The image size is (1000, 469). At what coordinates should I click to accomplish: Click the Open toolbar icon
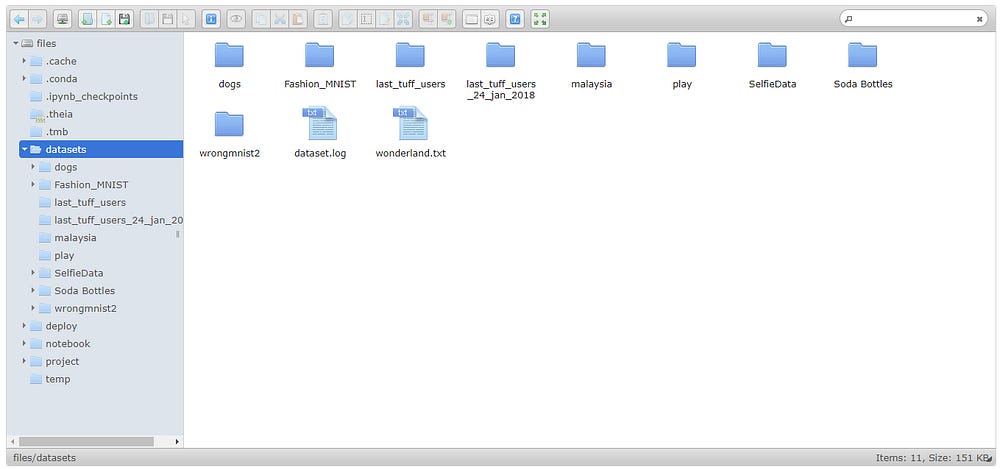(x=149, y=19)
